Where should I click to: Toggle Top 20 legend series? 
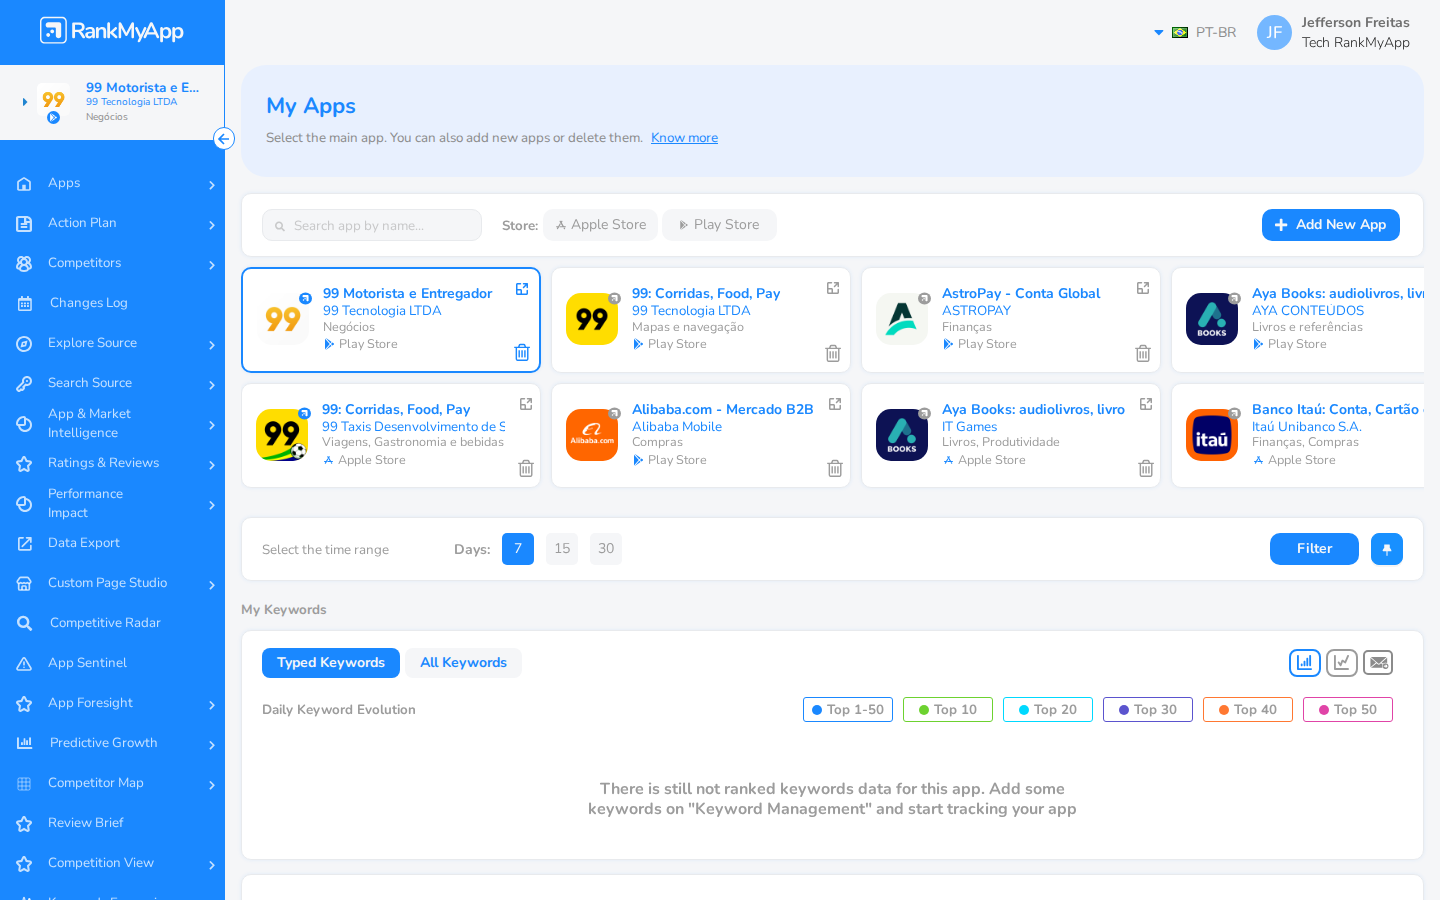click(1048, 710)
